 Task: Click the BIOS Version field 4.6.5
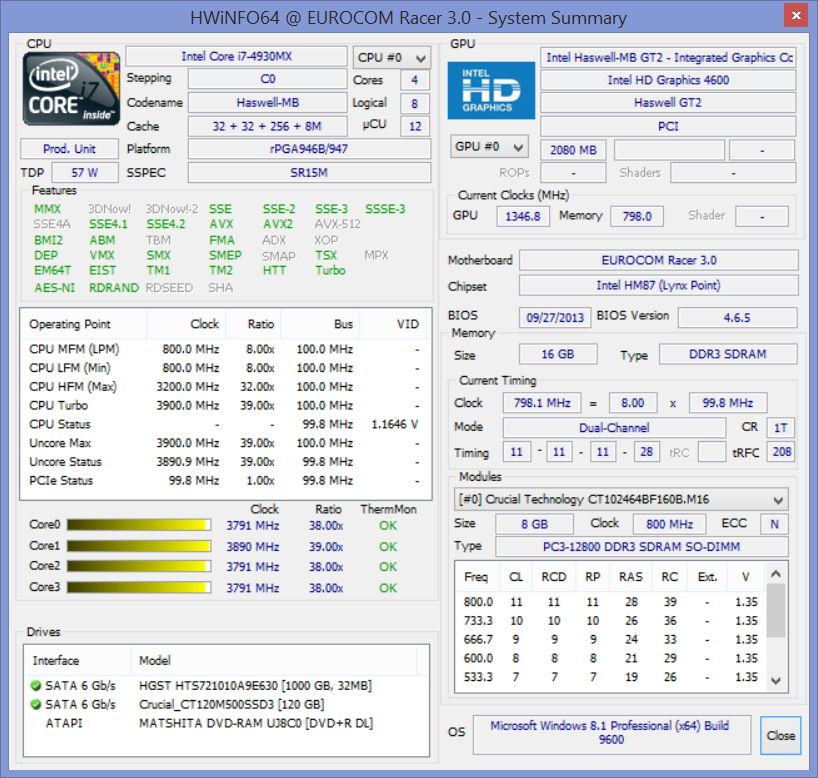tap(737, 317)
